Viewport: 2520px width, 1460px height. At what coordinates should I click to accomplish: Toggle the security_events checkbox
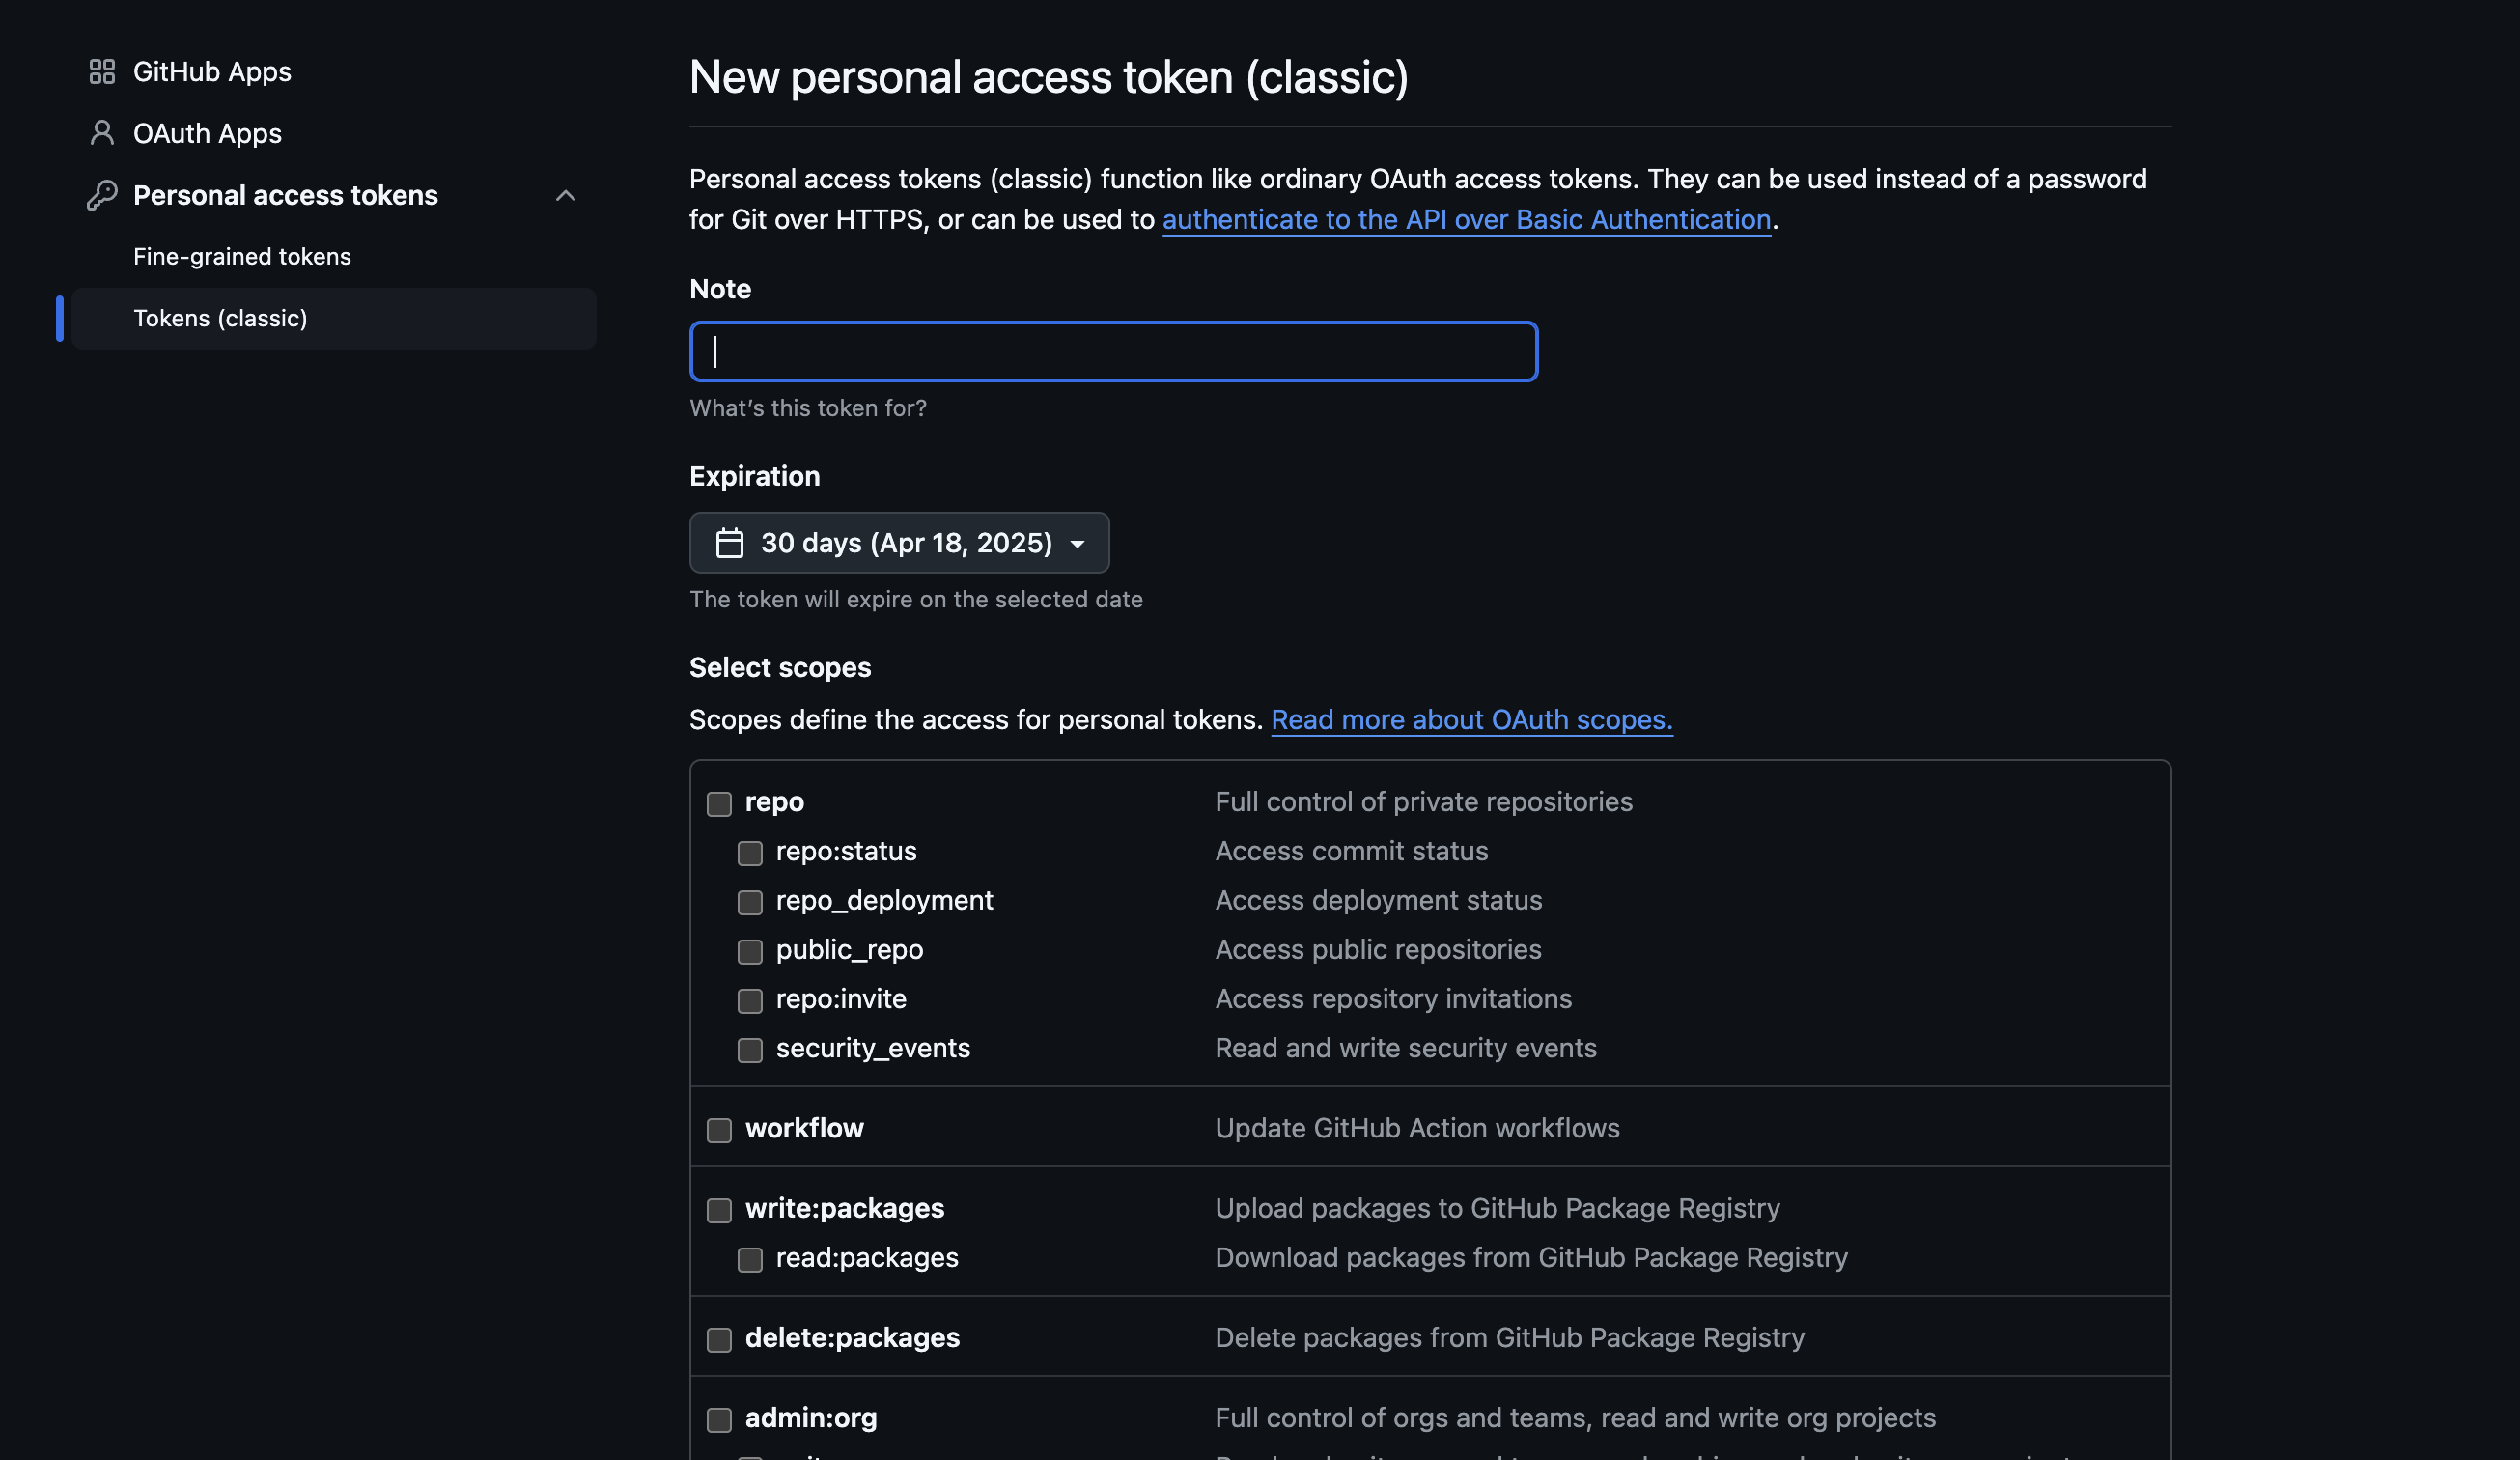pos(750,1050)
